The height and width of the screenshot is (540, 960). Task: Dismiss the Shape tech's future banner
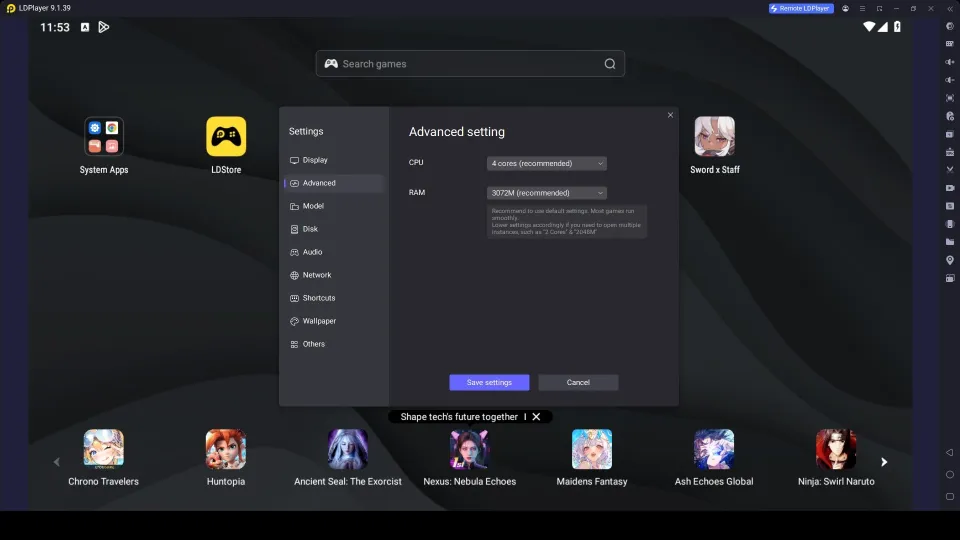pyautogui.click(x=536, y=416)
